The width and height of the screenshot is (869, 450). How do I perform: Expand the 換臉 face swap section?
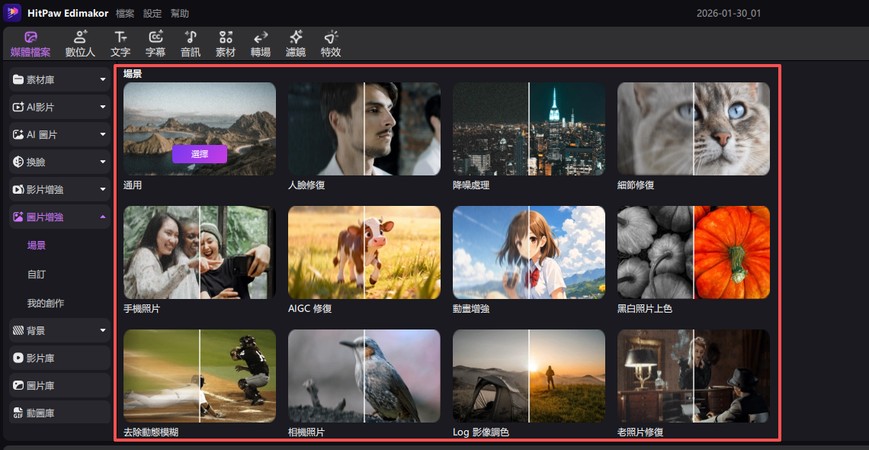click(x=102, y=161)
